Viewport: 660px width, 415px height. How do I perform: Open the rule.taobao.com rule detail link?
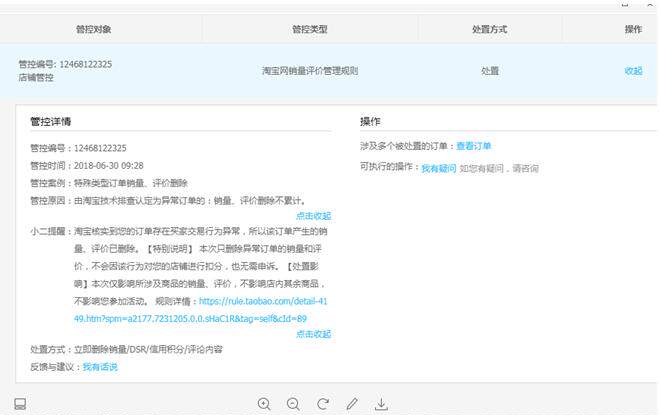[x=200, y=310]
